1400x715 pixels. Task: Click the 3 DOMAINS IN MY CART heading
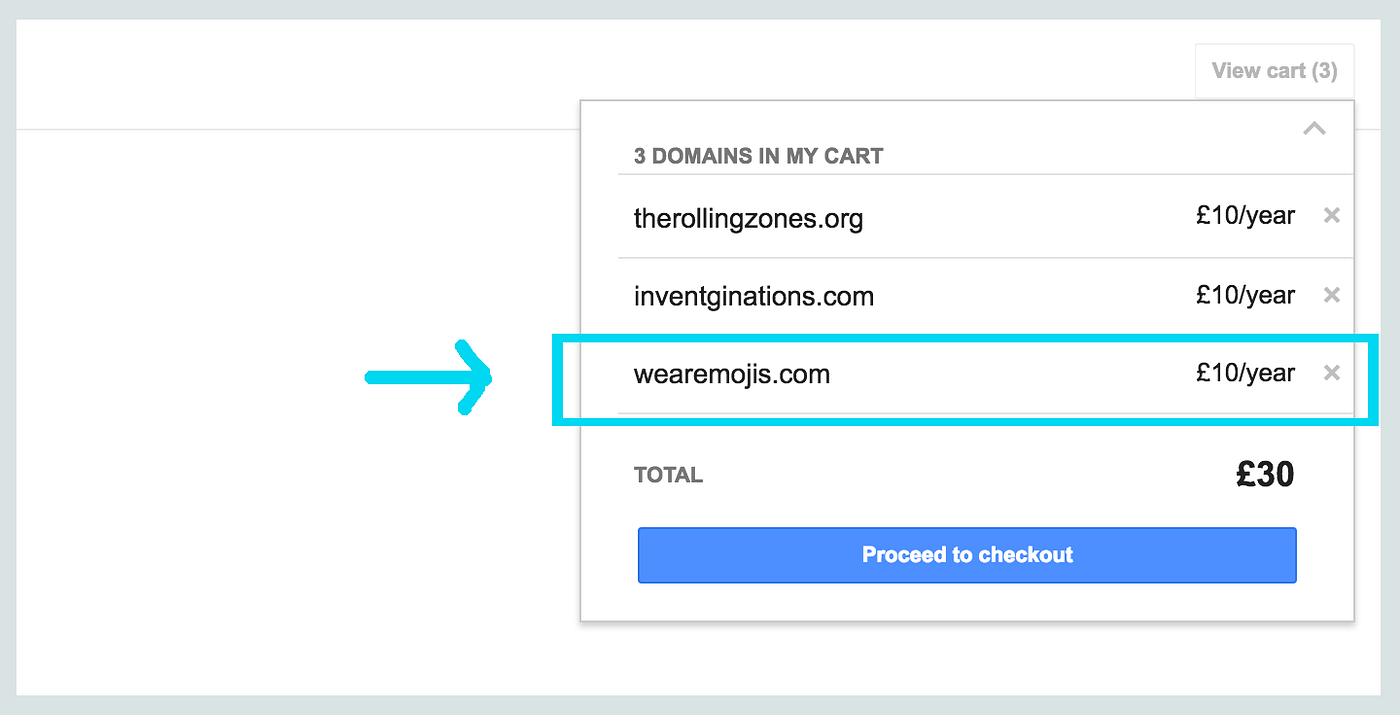[x=757, y=156]
